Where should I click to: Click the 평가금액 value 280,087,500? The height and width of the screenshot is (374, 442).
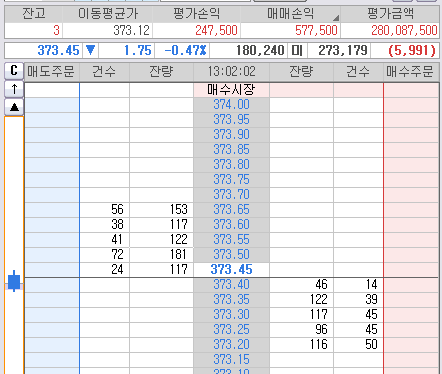click(404, 31)
